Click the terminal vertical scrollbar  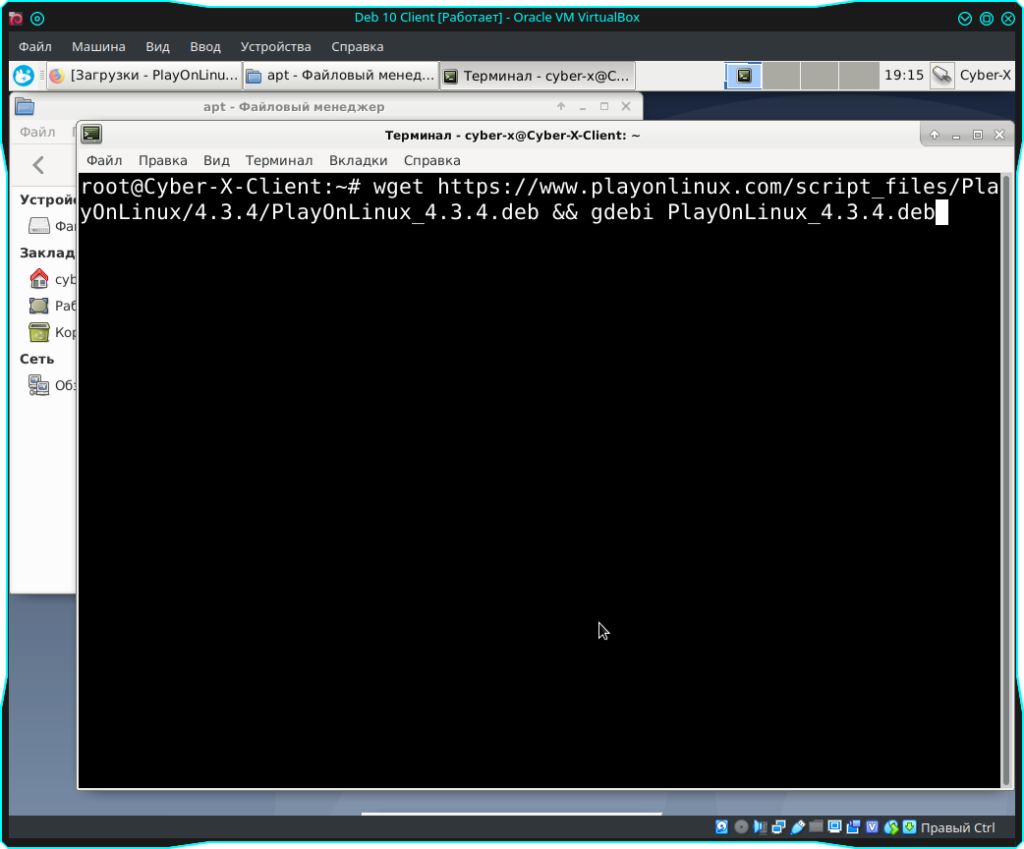pos(1006,481)
